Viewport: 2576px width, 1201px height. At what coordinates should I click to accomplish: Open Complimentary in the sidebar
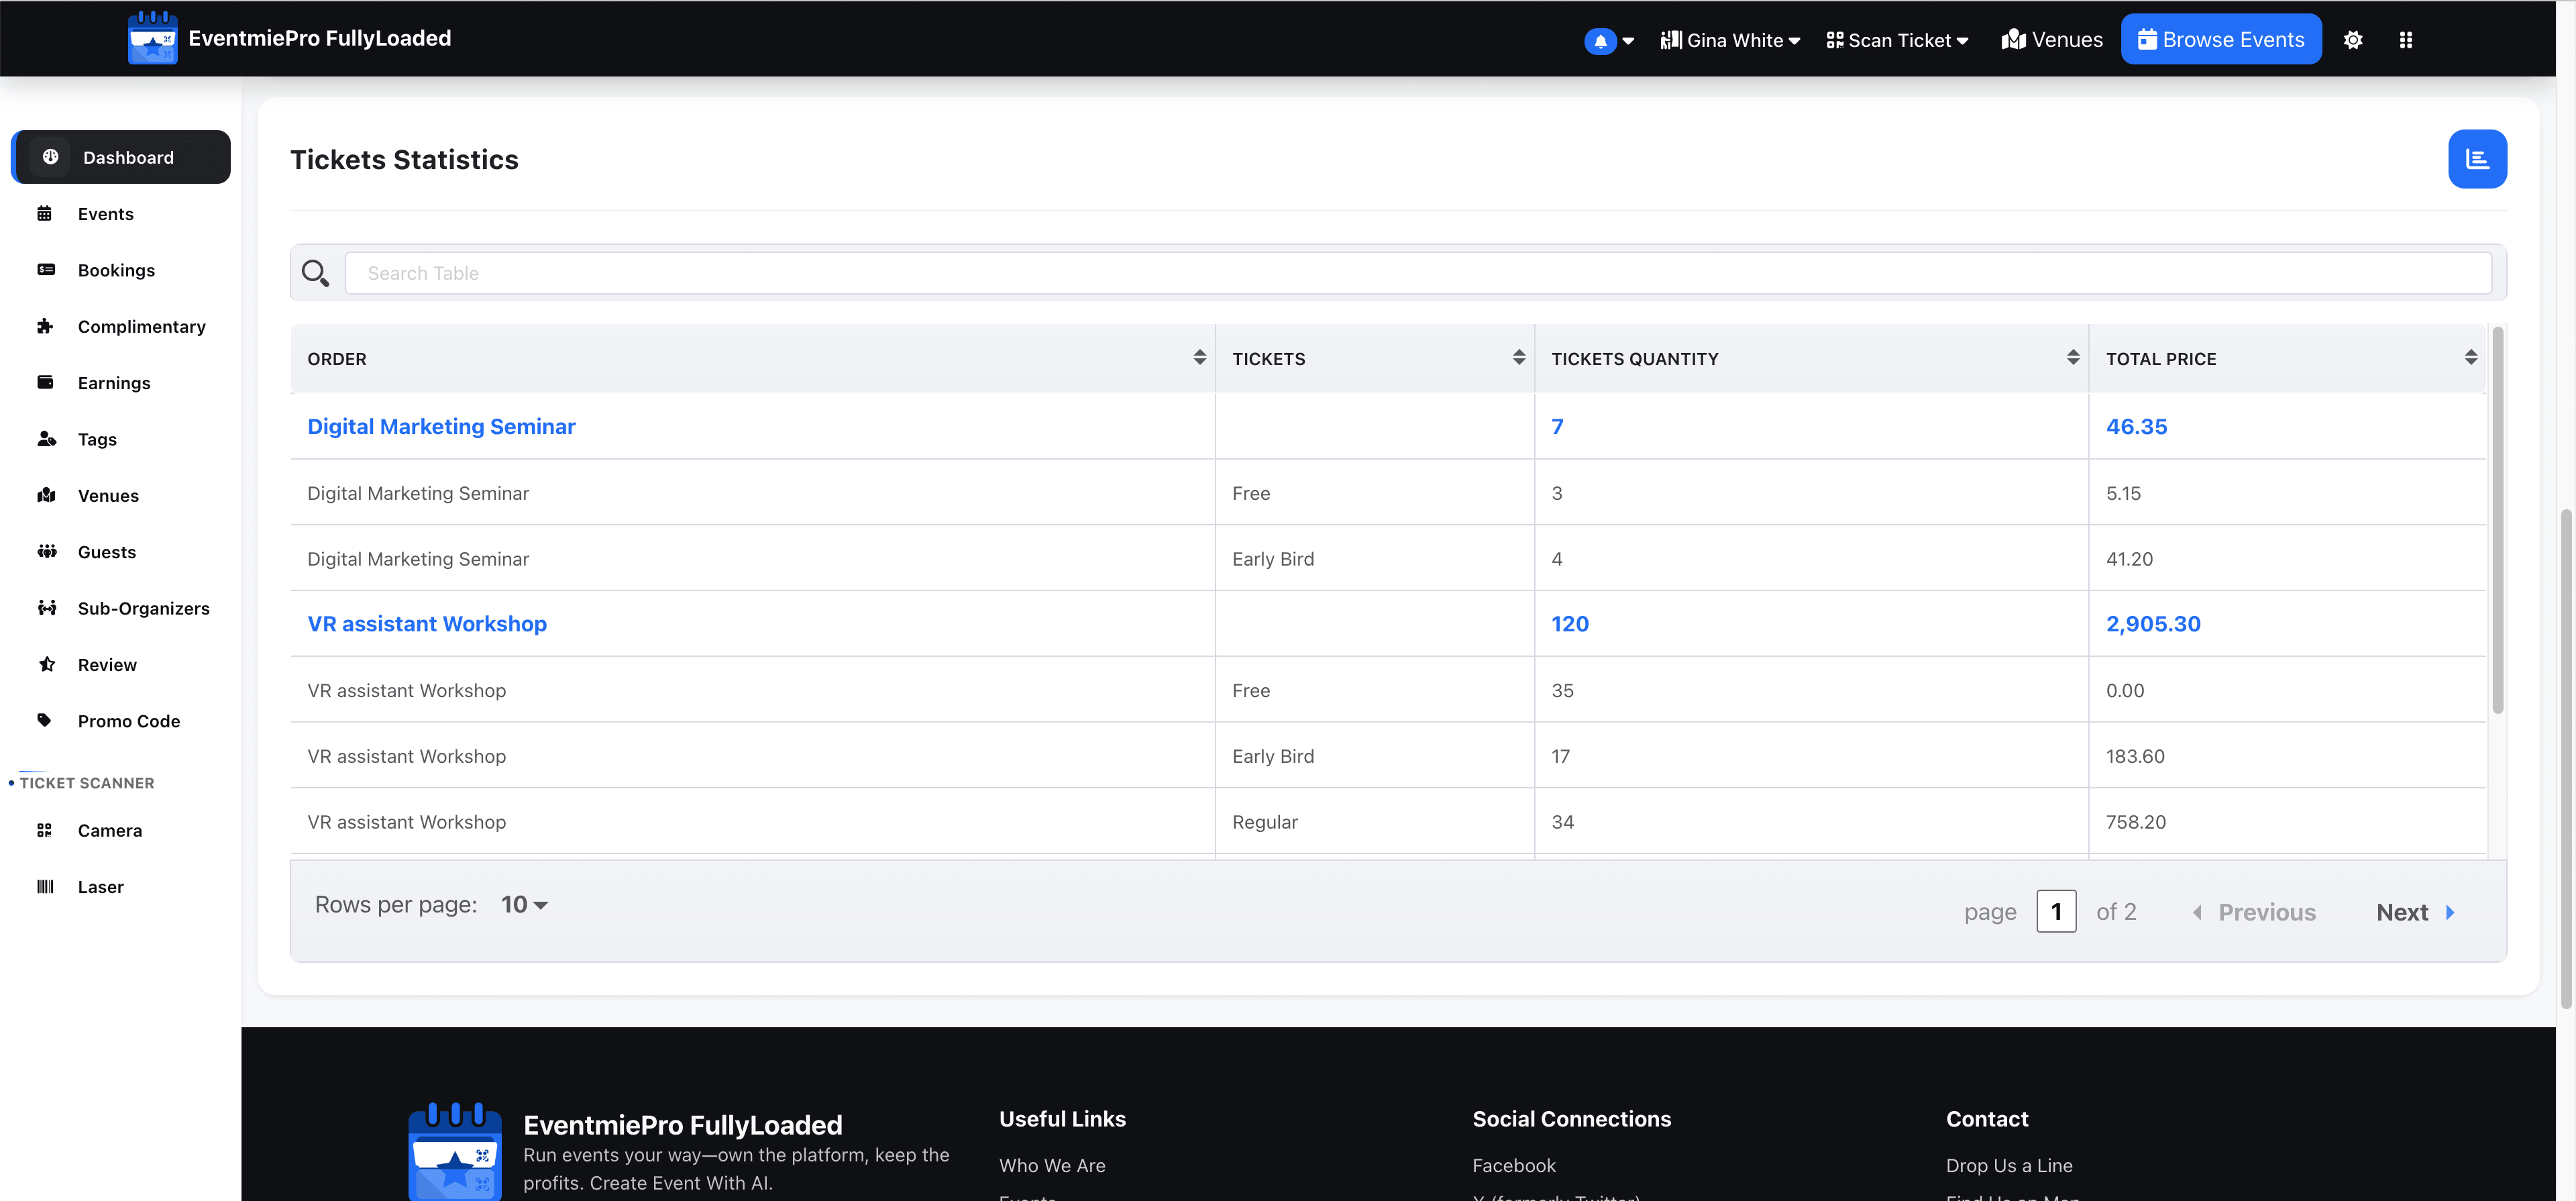[142, 327]
